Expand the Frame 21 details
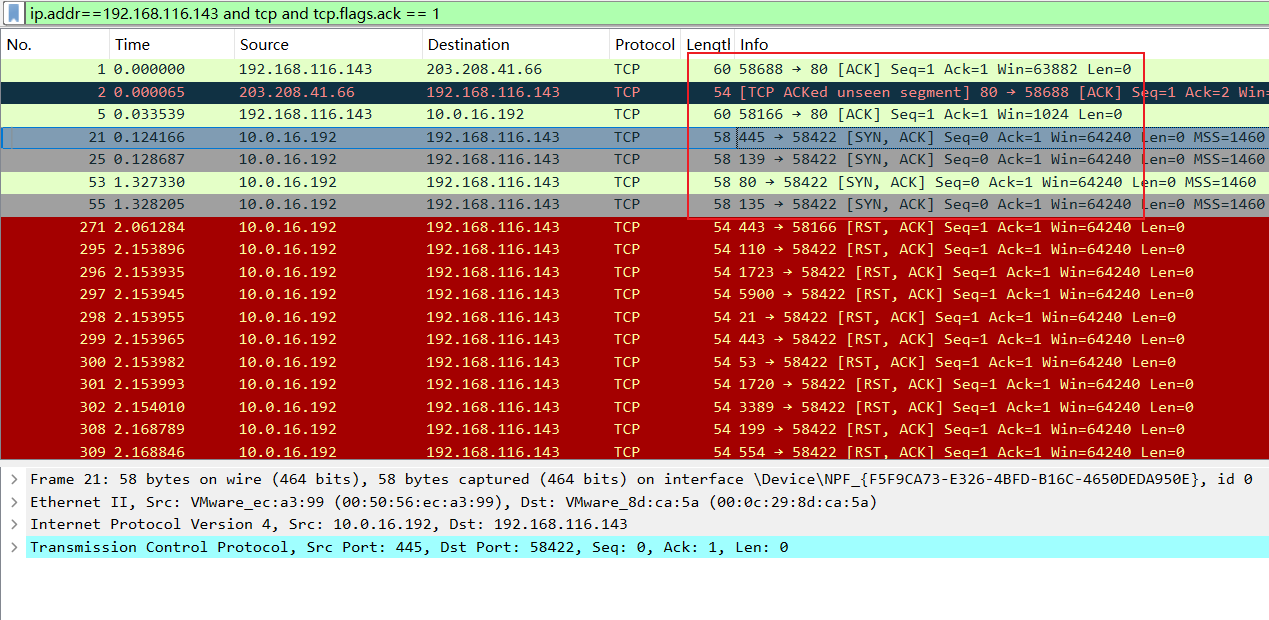Image resolution: width=1269 pixels, height=620 pixels. [x=14, y=480]
